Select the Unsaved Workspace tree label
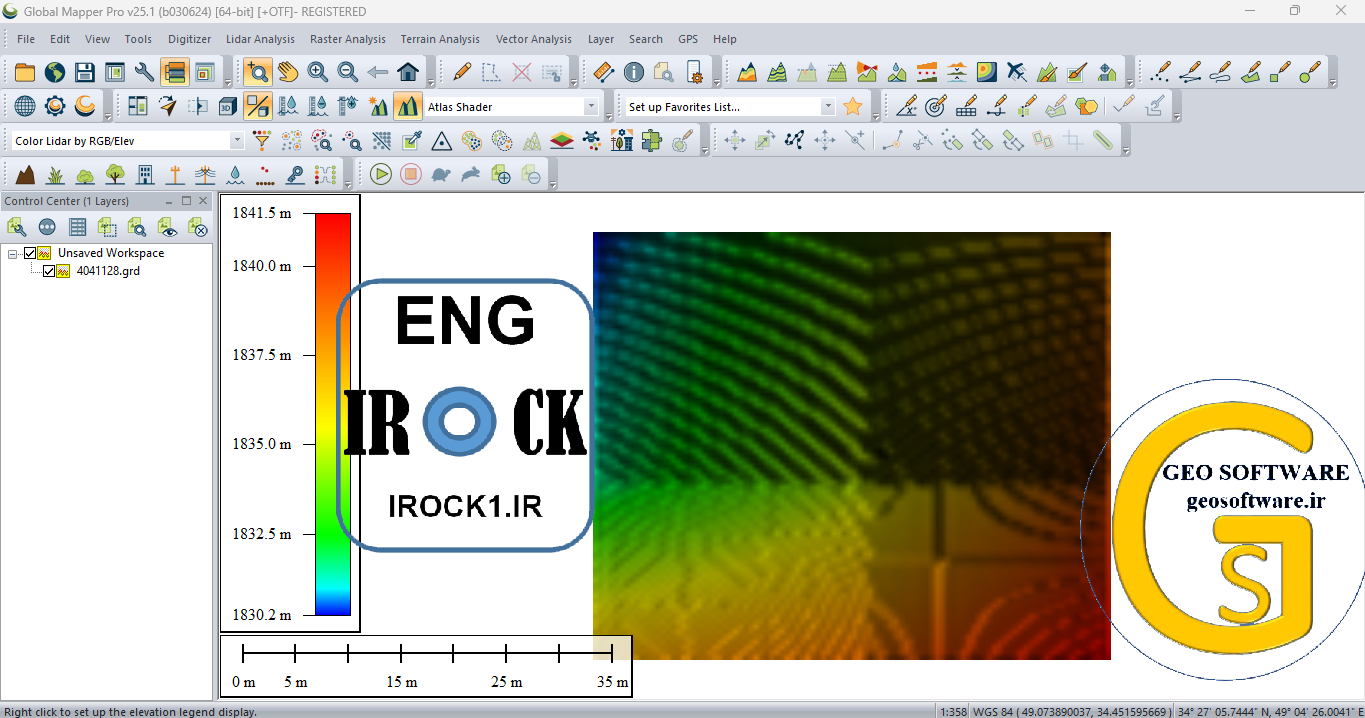The image size is (1365, 718). point(111,253)
